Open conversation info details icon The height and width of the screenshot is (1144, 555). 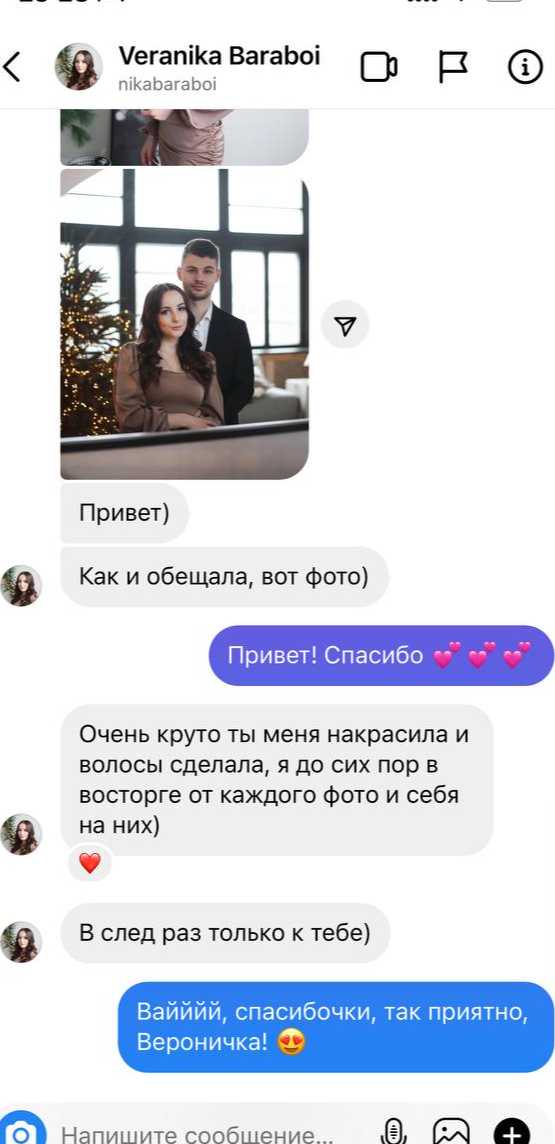(525, 67)
